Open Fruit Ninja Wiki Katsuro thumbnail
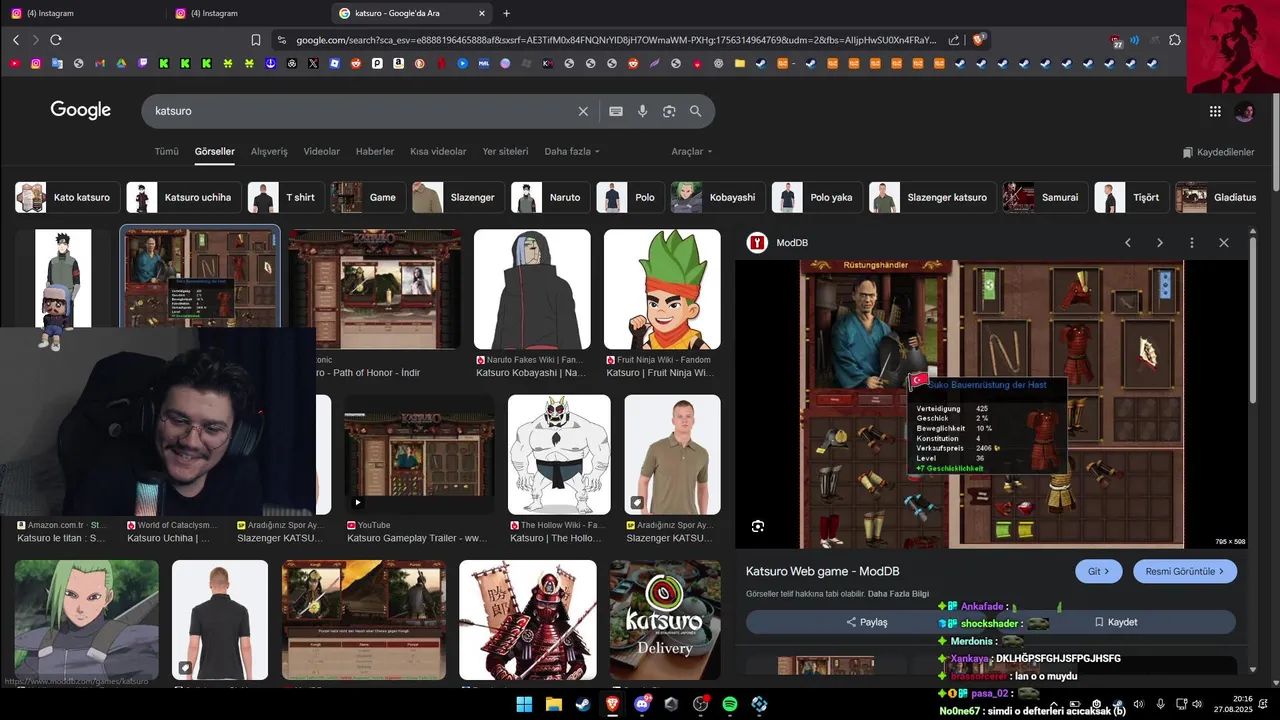 [x=662, y=289]
